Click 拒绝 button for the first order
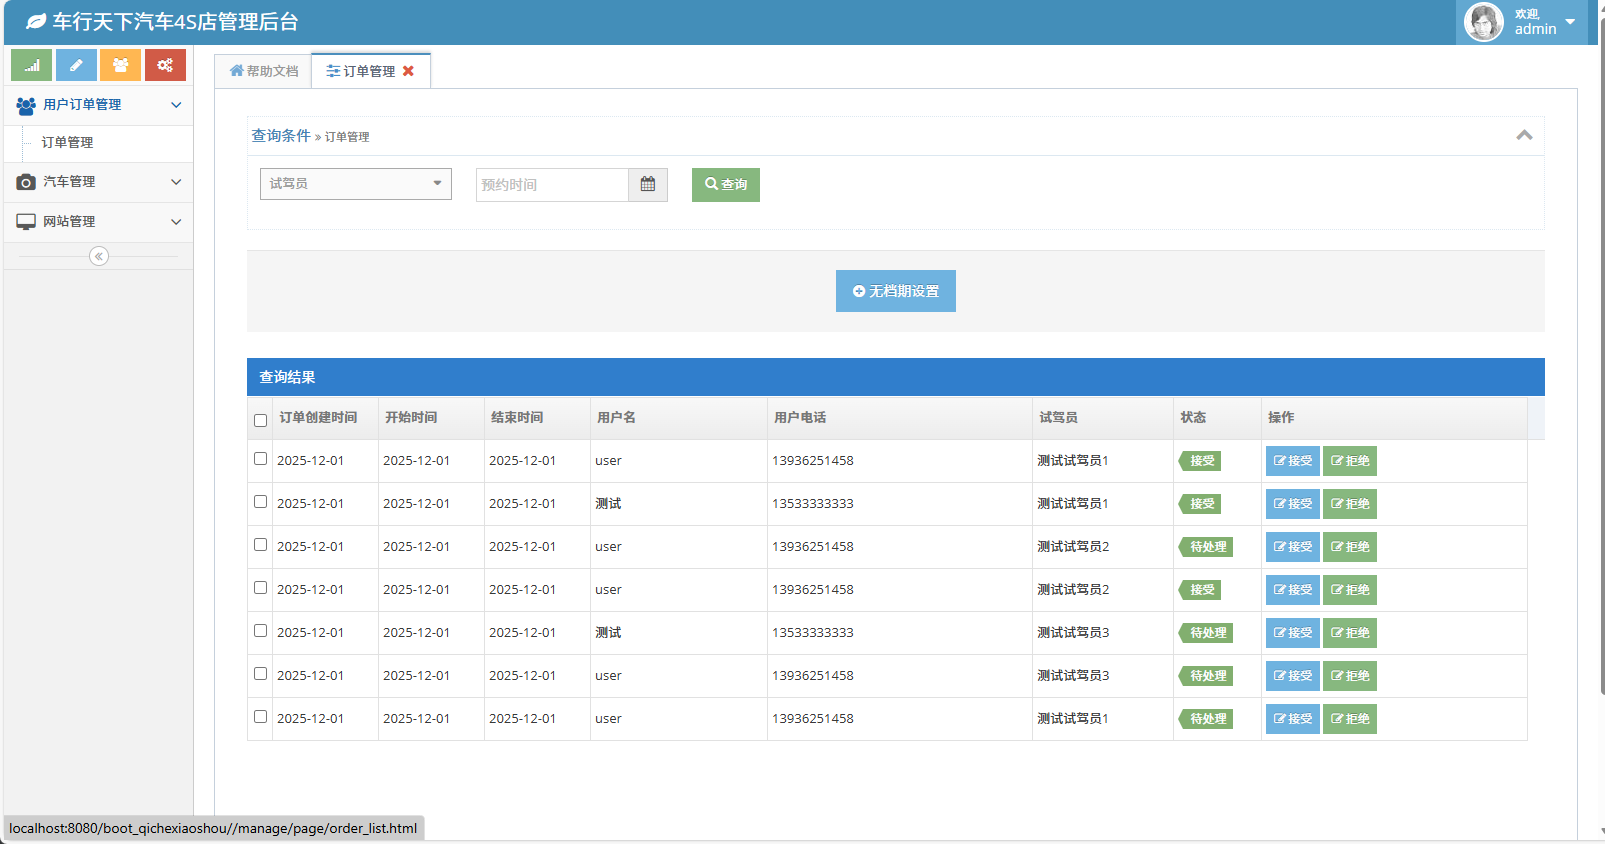 click(1349, 461)
